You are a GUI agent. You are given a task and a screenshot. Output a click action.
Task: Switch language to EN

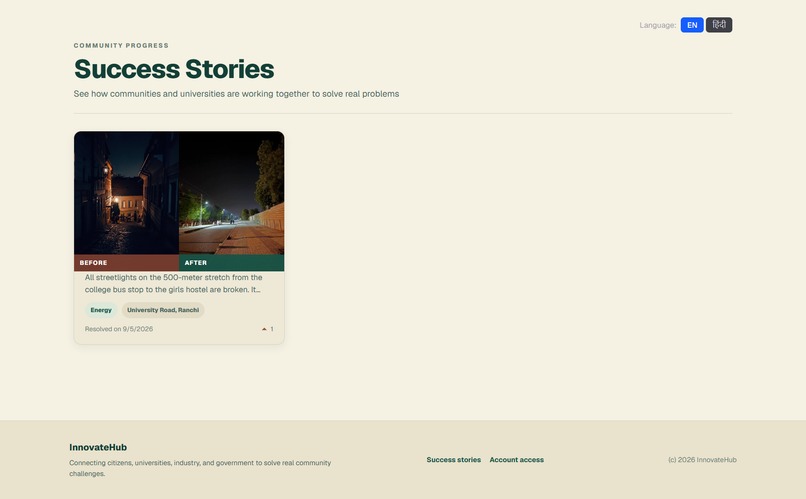pos(692,25)
